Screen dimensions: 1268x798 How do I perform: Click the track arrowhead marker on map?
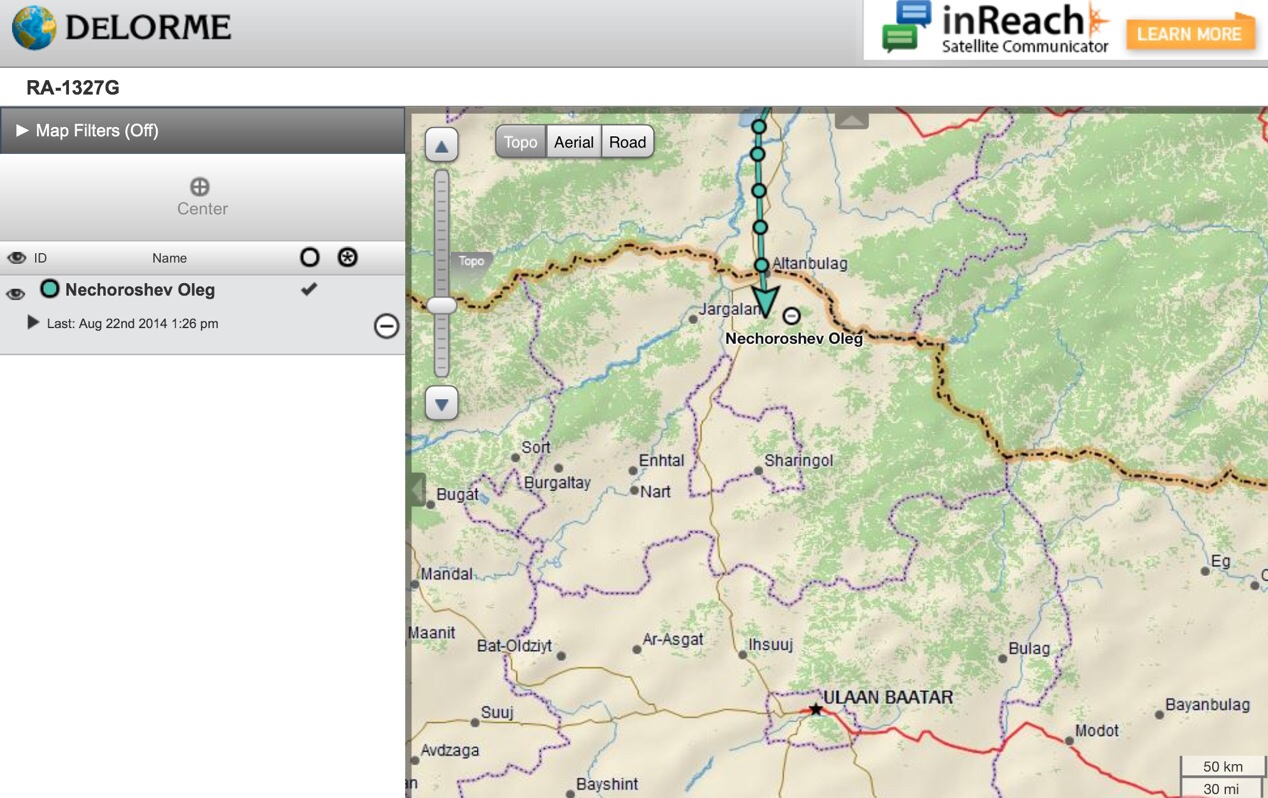coord(765,299)
